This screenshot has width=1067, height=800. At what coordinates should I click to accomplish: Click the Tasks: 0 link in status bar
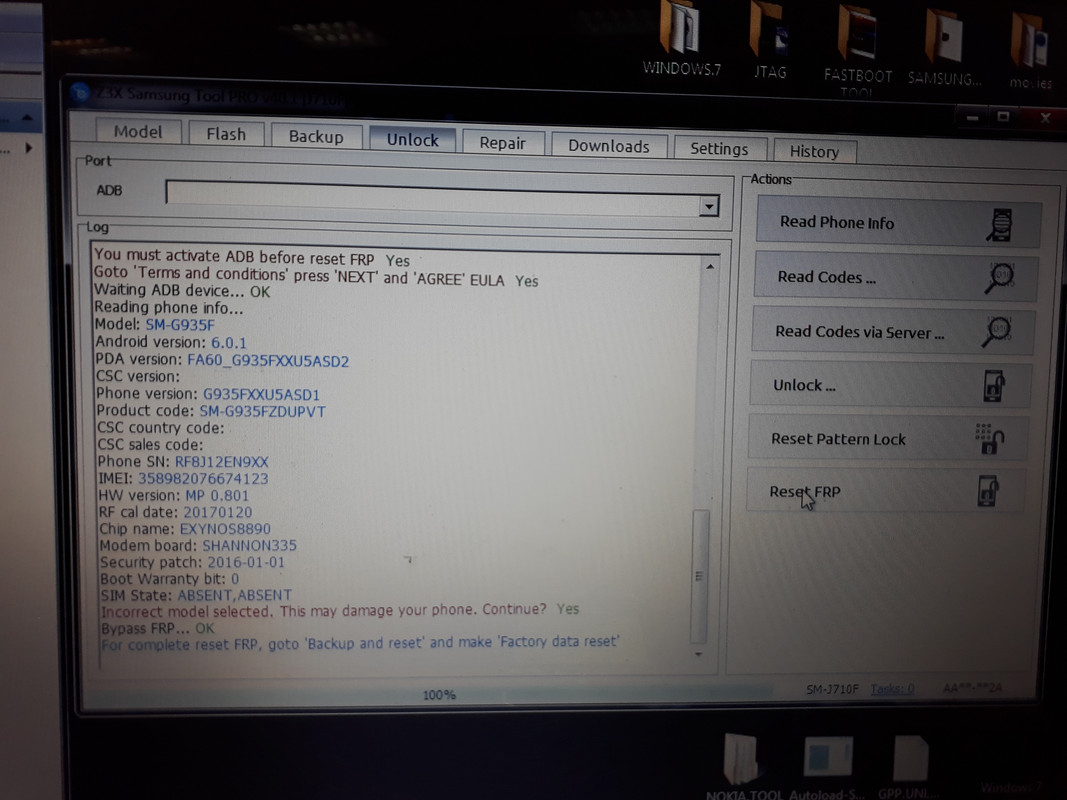click(892, 689)
